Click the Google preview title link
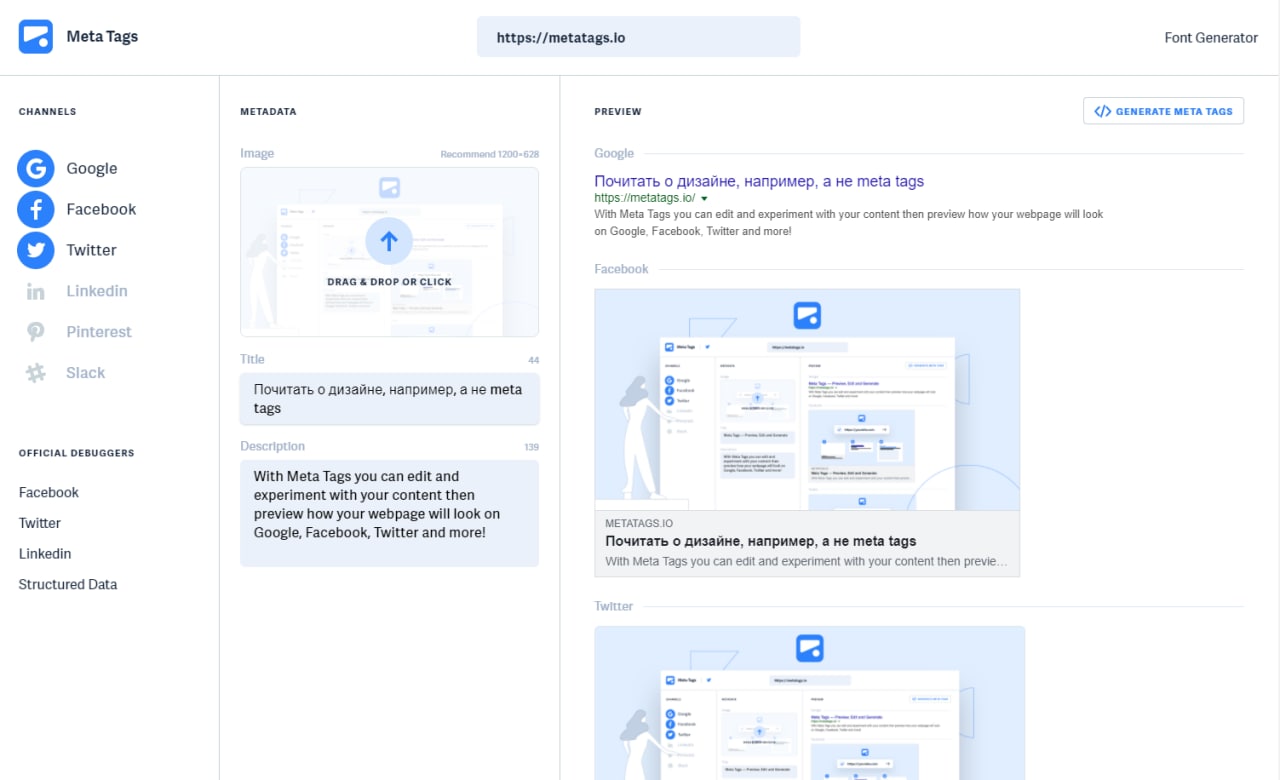 tap(759, 181)
